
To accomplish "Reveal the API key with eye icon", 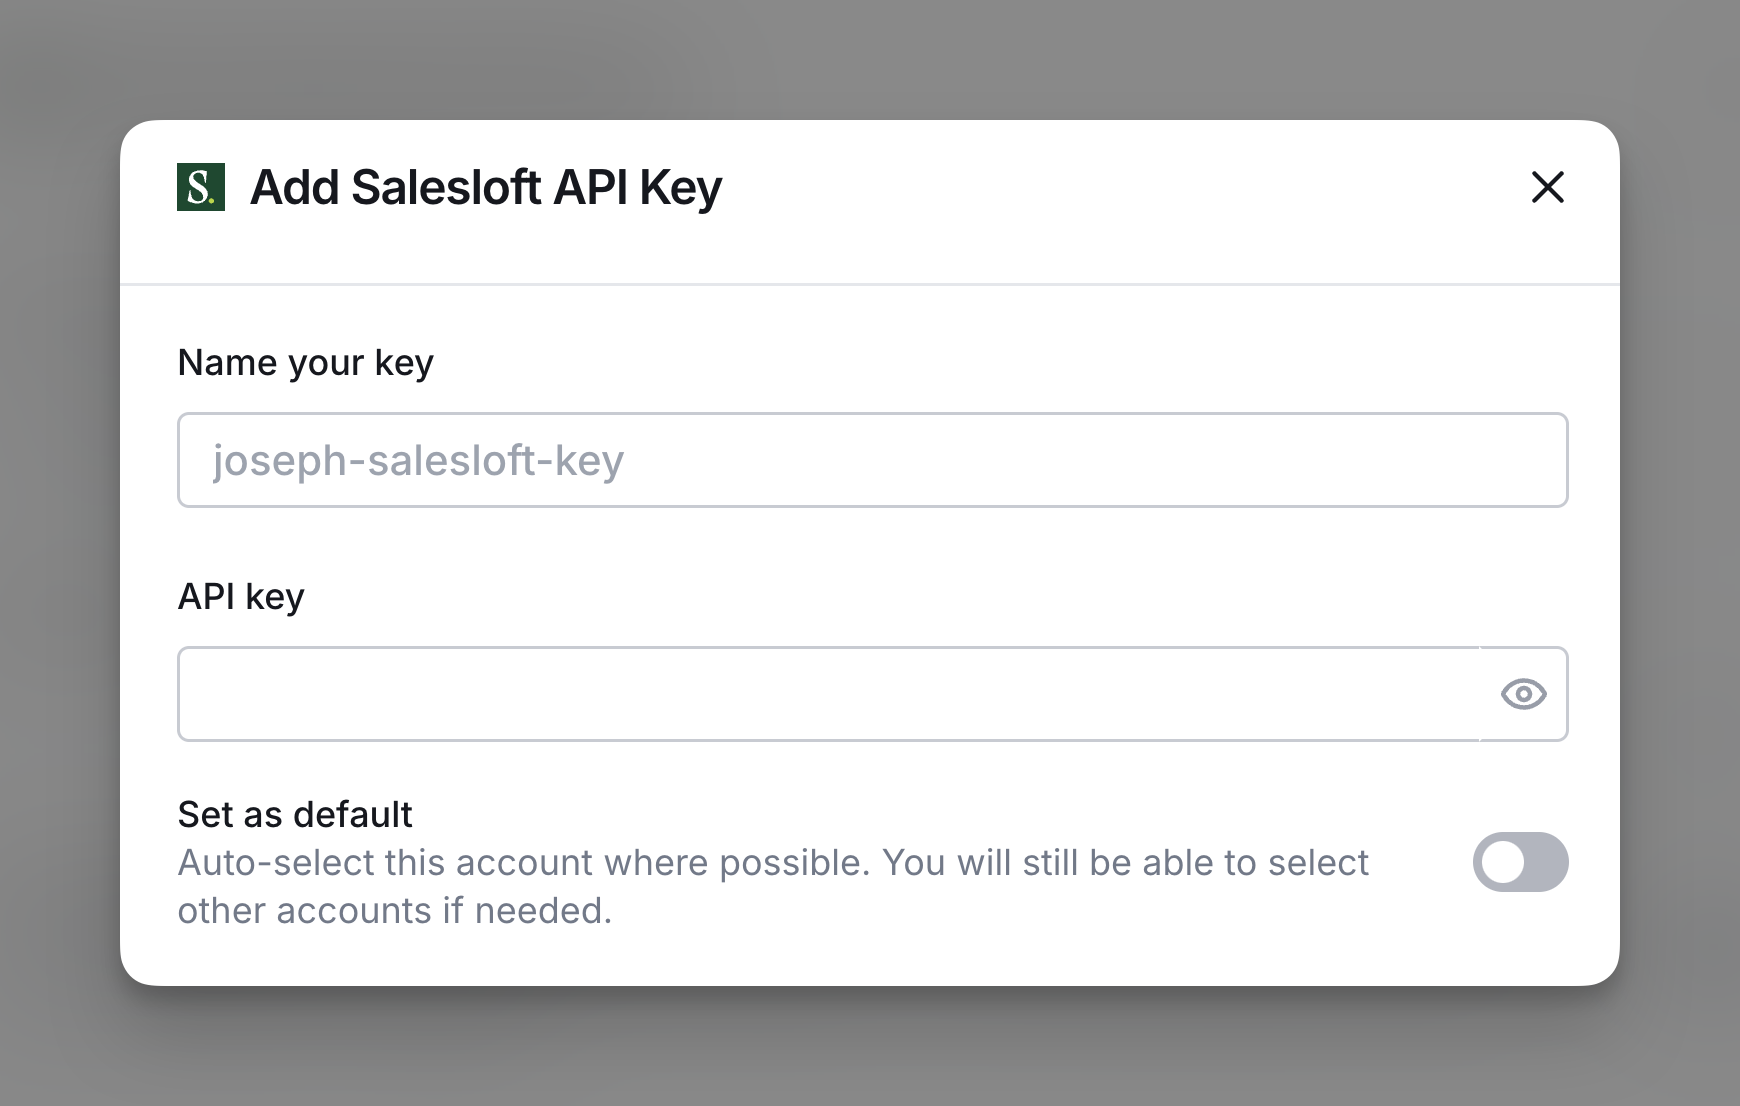I will click(1523, 694).
